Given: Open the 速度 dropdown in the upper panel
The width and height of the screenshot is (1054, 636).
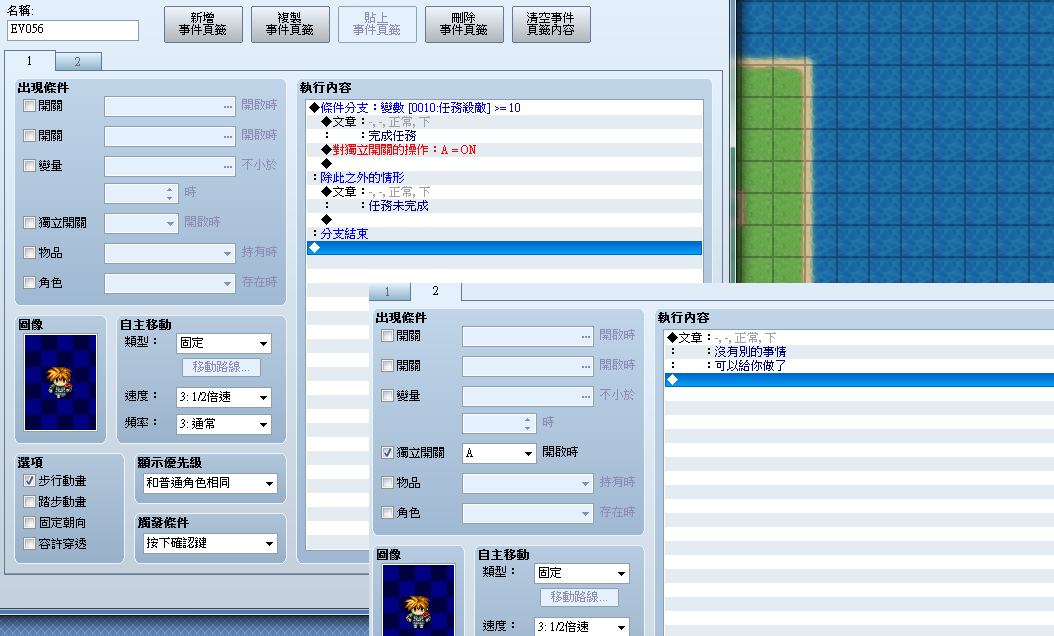Looking at the screenshot, I should pyautogui.click(x=224, y=397).
